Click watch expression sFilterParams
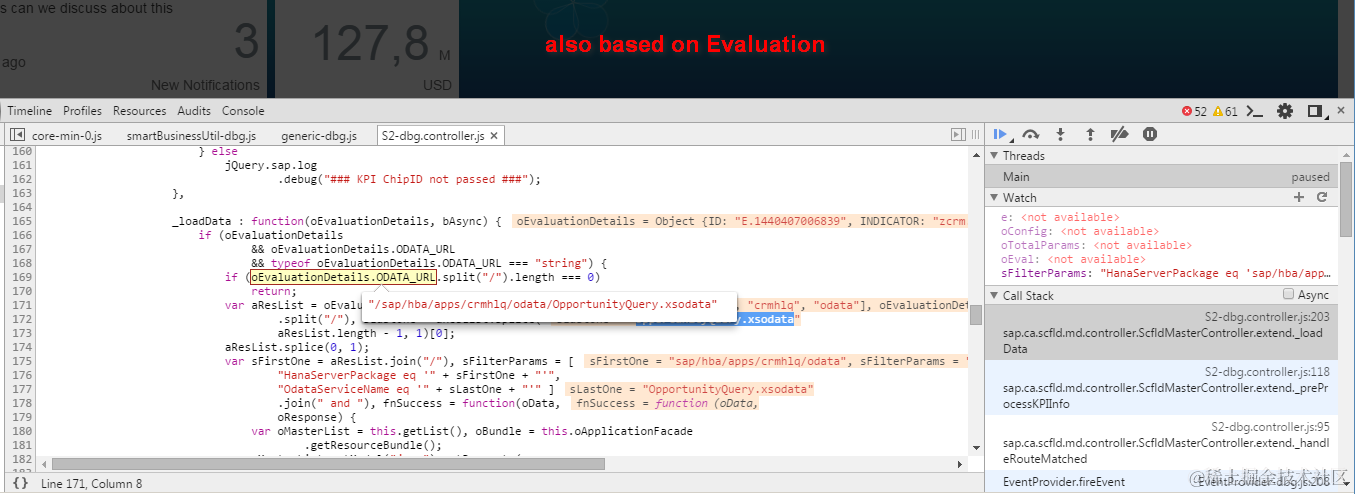Image resolution: width=1355 pixels, height=494 pixels. [x=1165, y=272]
